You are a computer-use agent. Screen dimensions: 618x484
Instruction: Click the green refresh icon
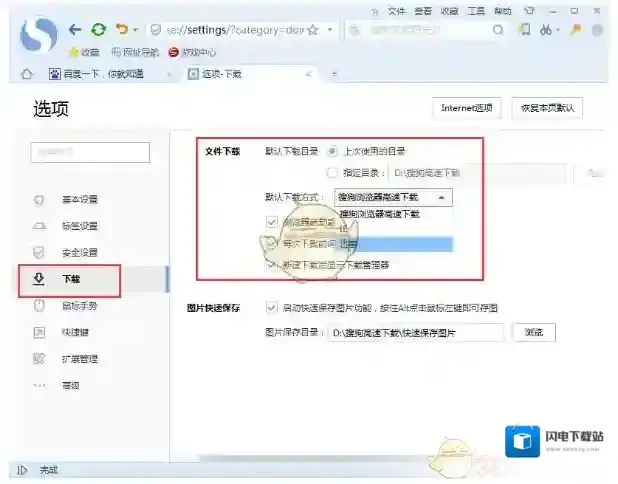tap(99, 30)
